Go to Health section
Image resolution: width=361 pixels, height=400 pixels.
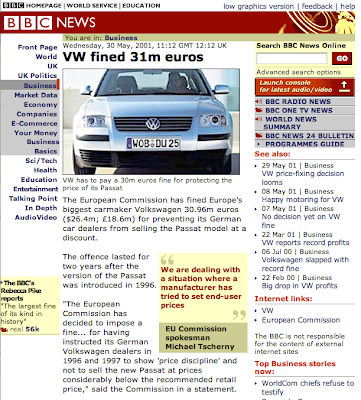coord(45,170)
